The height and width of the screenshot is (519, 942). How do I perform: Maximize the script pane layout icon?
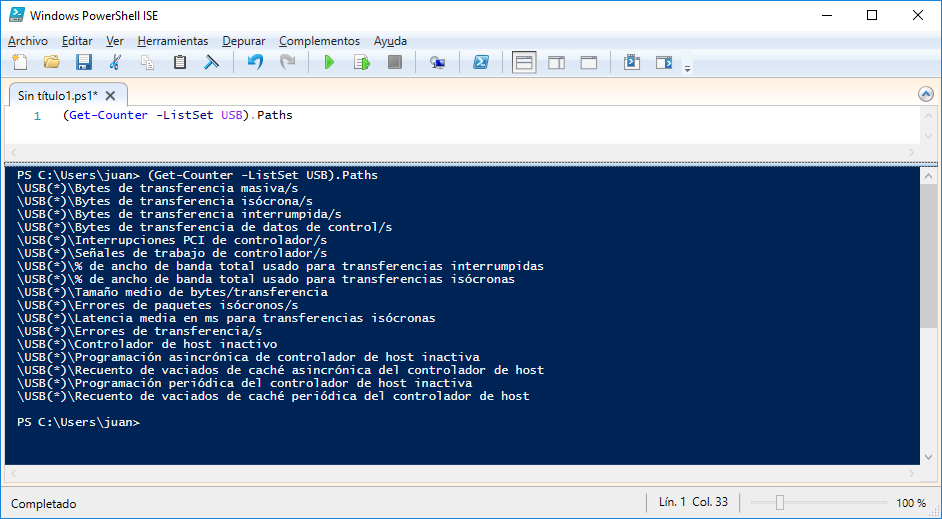(589, 62)
